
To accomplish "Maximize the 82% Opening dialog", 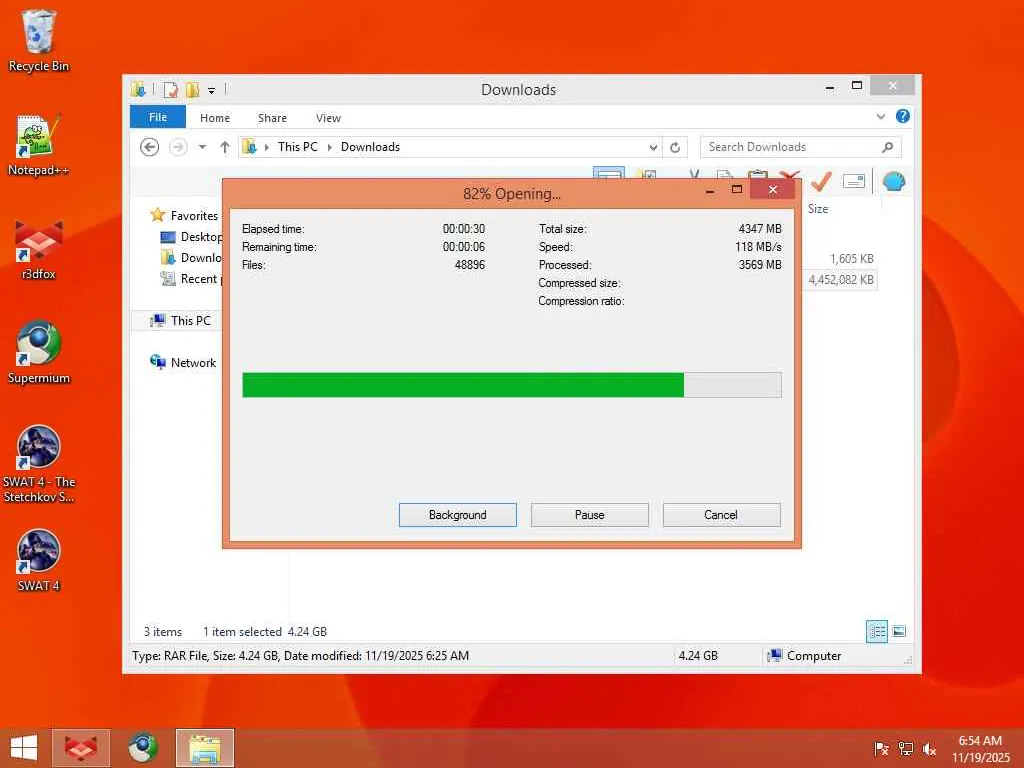I will click(x=737, y=190).
